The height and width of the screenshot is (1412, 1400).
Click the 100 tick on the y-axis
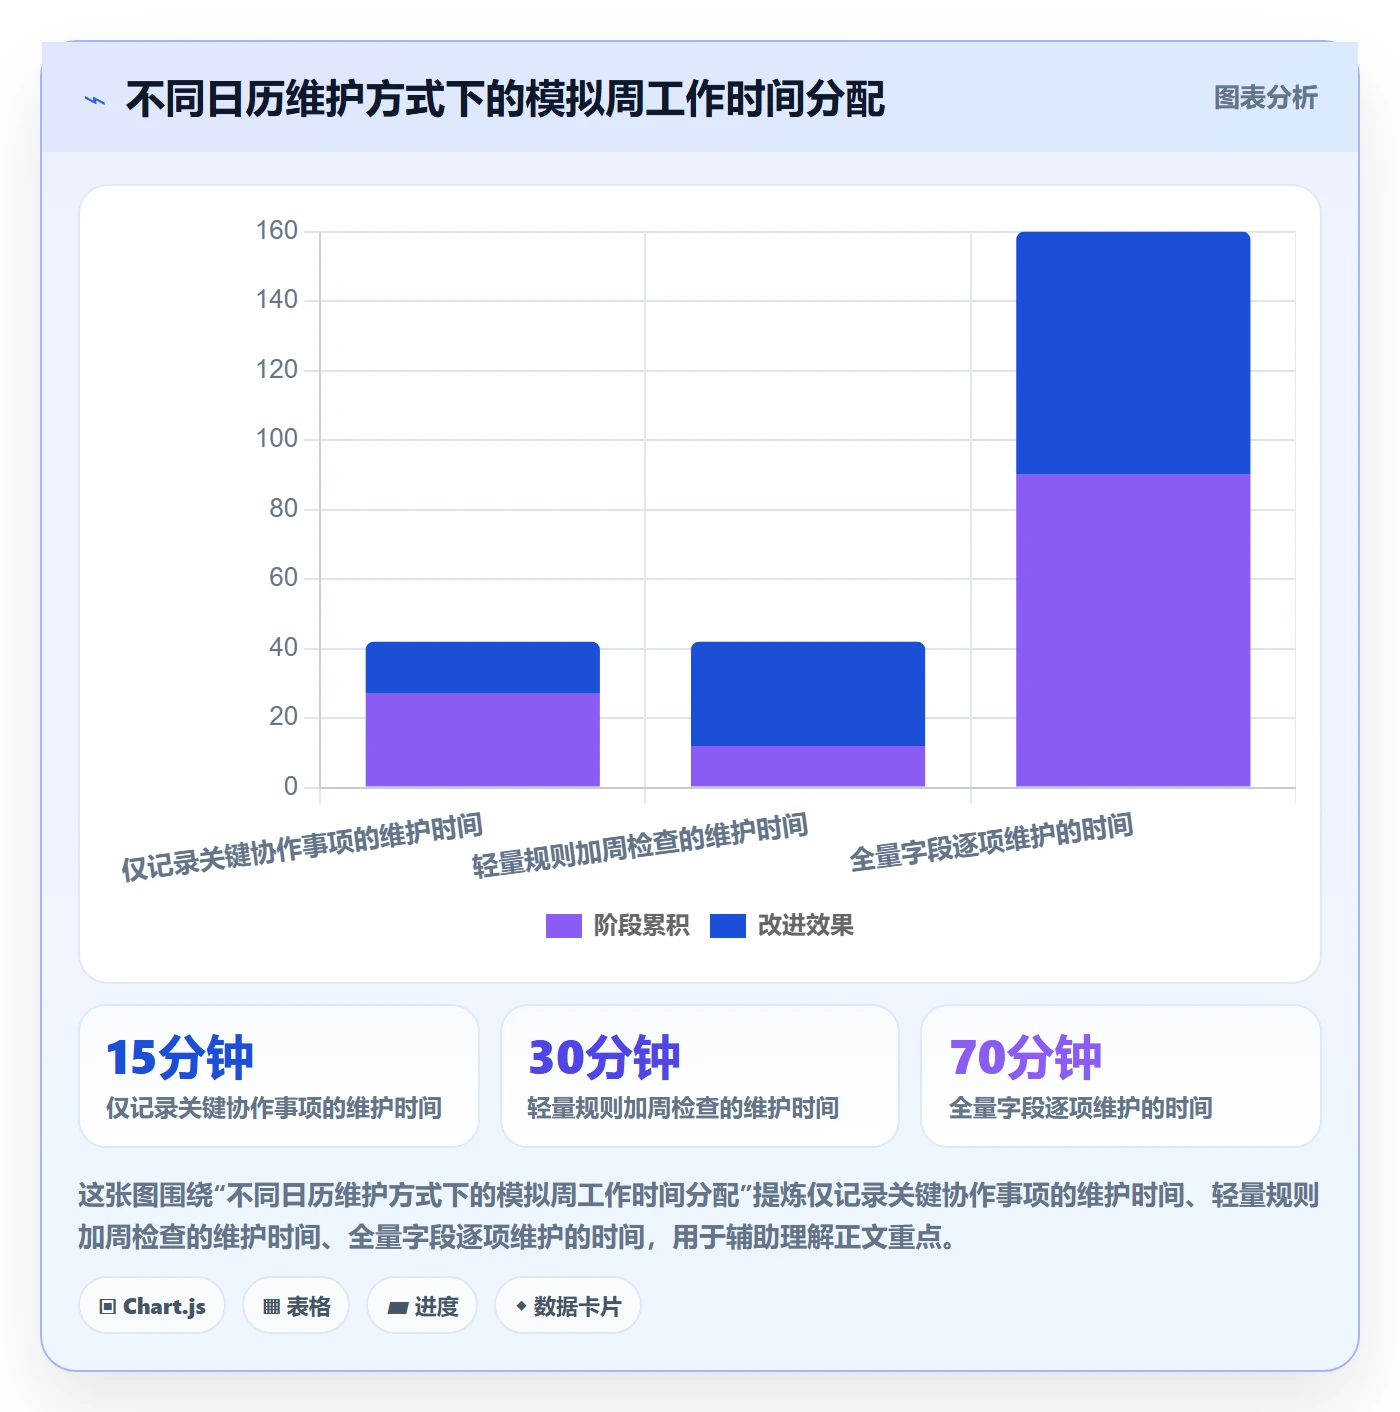277,439
